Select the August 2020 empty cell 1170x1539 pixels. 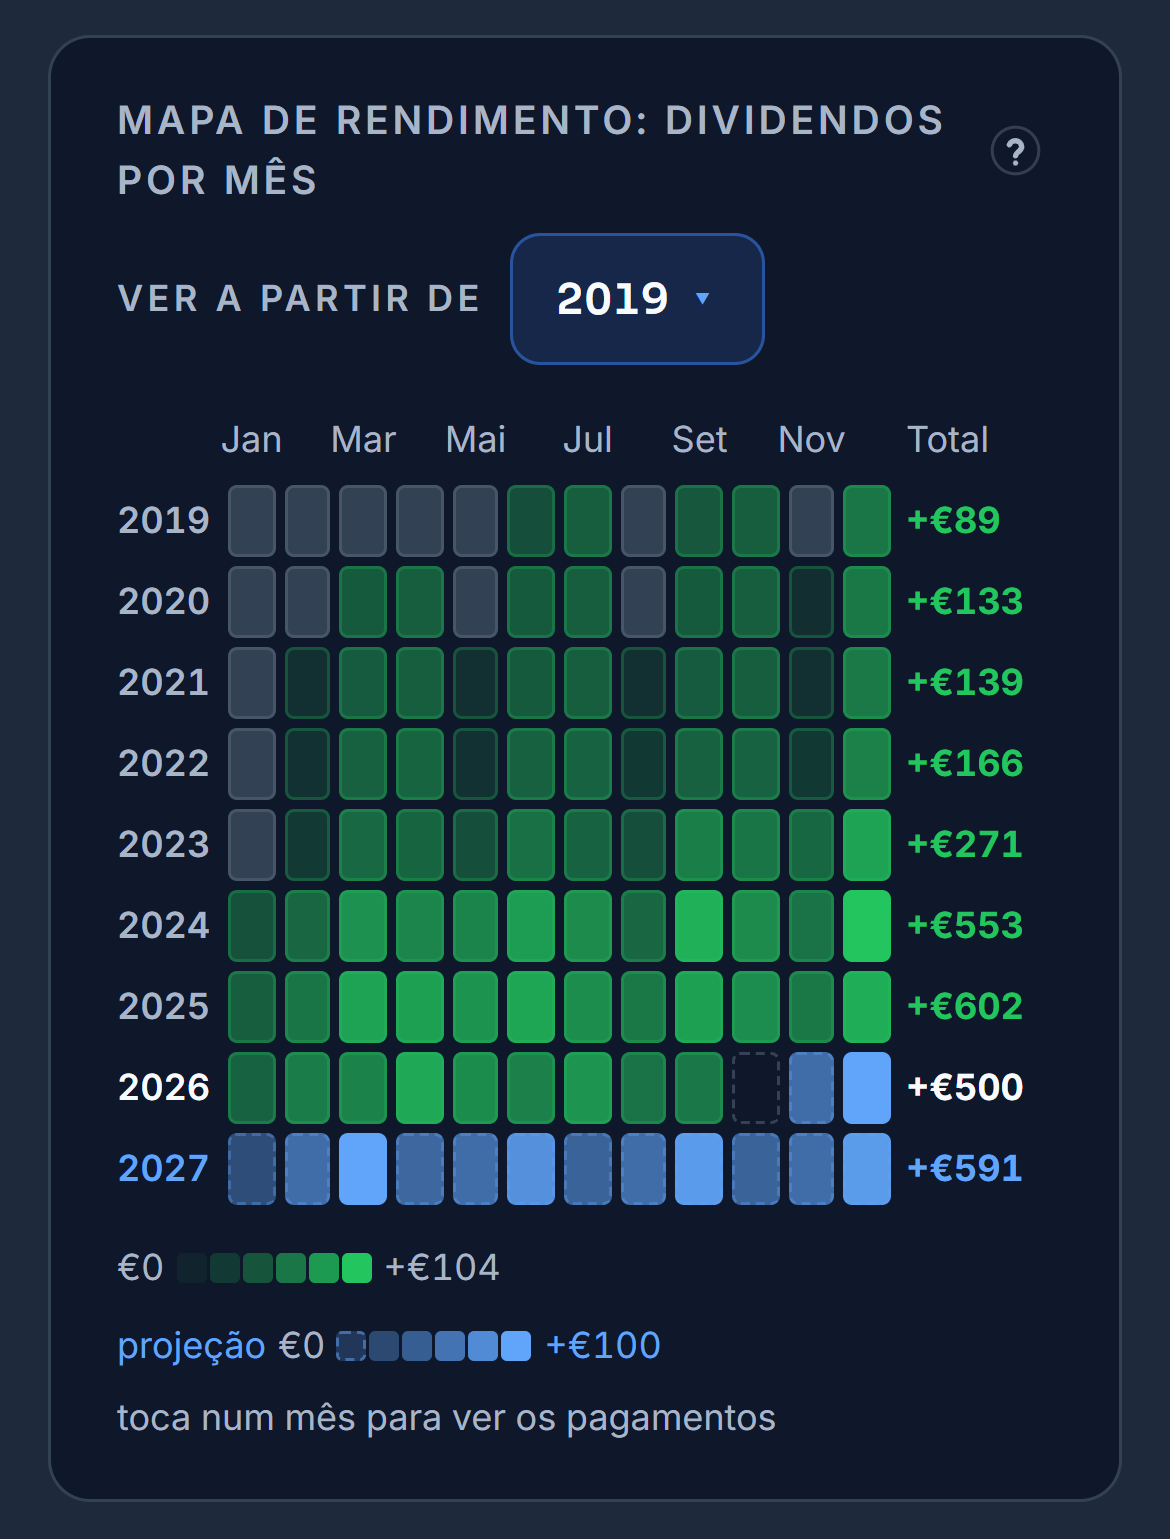click(x=642, y=602)
